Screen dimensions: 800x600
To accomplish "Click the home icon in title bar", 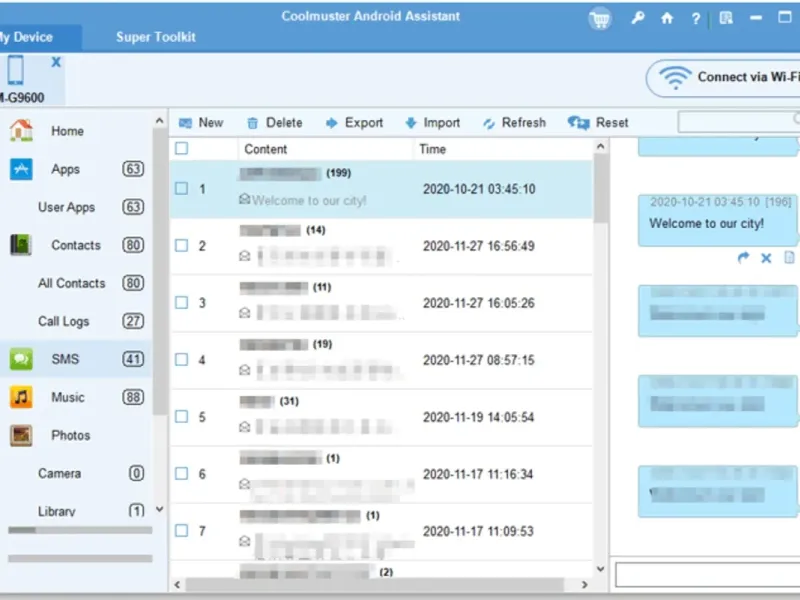I will [x=666, y=18].
